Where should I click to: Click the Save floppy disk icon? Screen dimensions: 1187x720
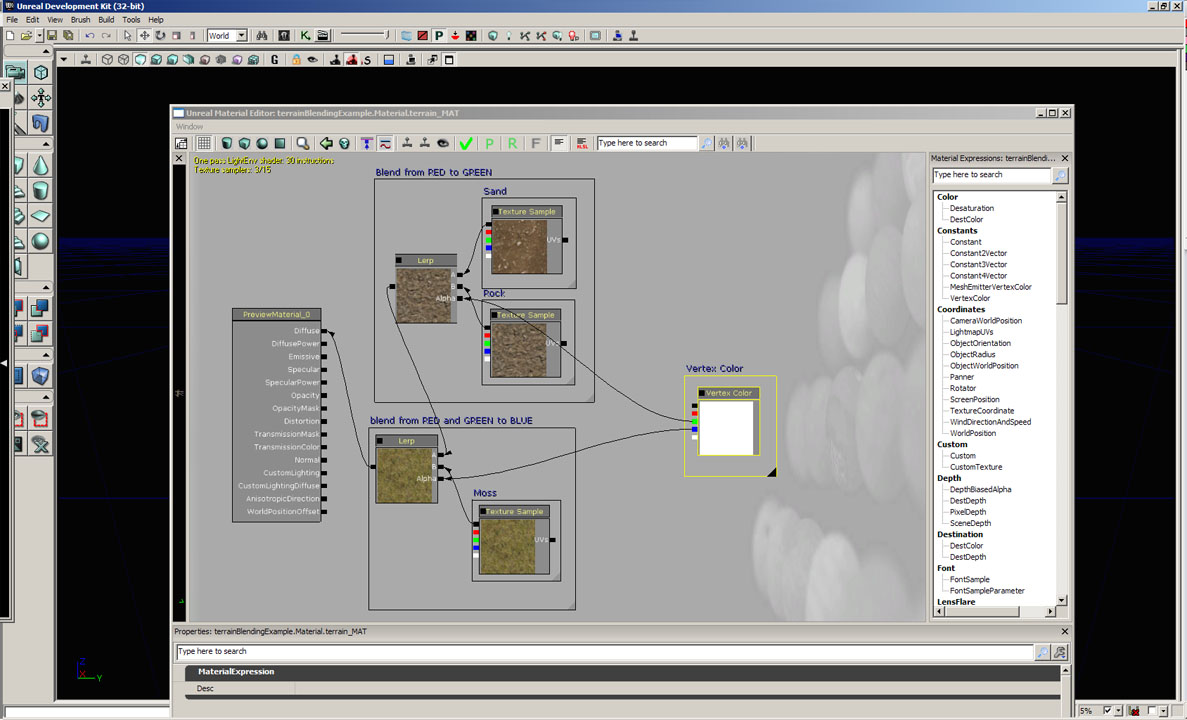pos(52,36)
